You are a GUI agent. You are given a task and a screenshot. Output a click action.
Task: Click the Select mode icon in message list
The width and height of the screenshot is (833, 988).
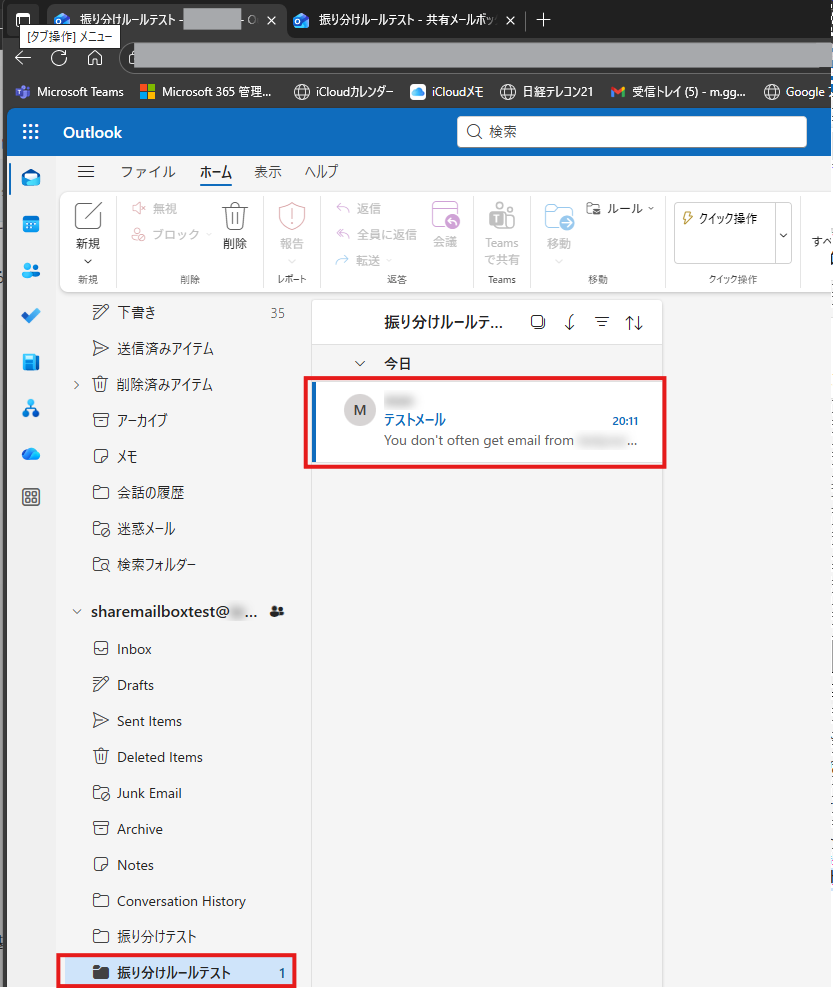coord(537,322)
